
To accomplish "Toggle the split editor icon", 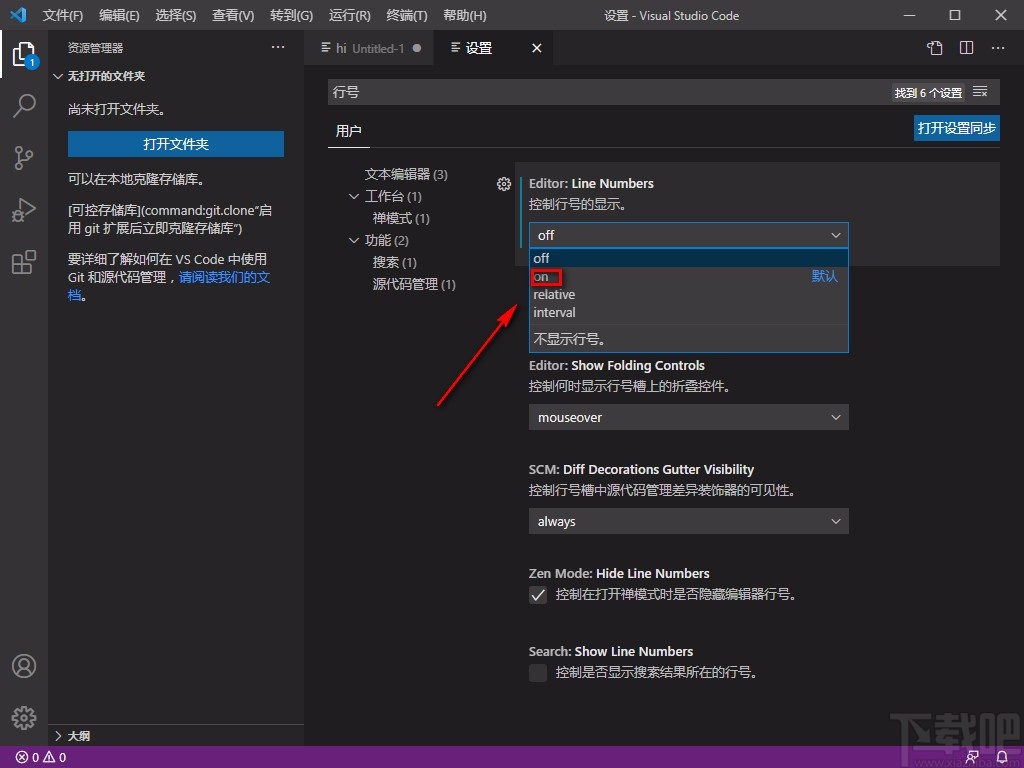I will (966, 48).
